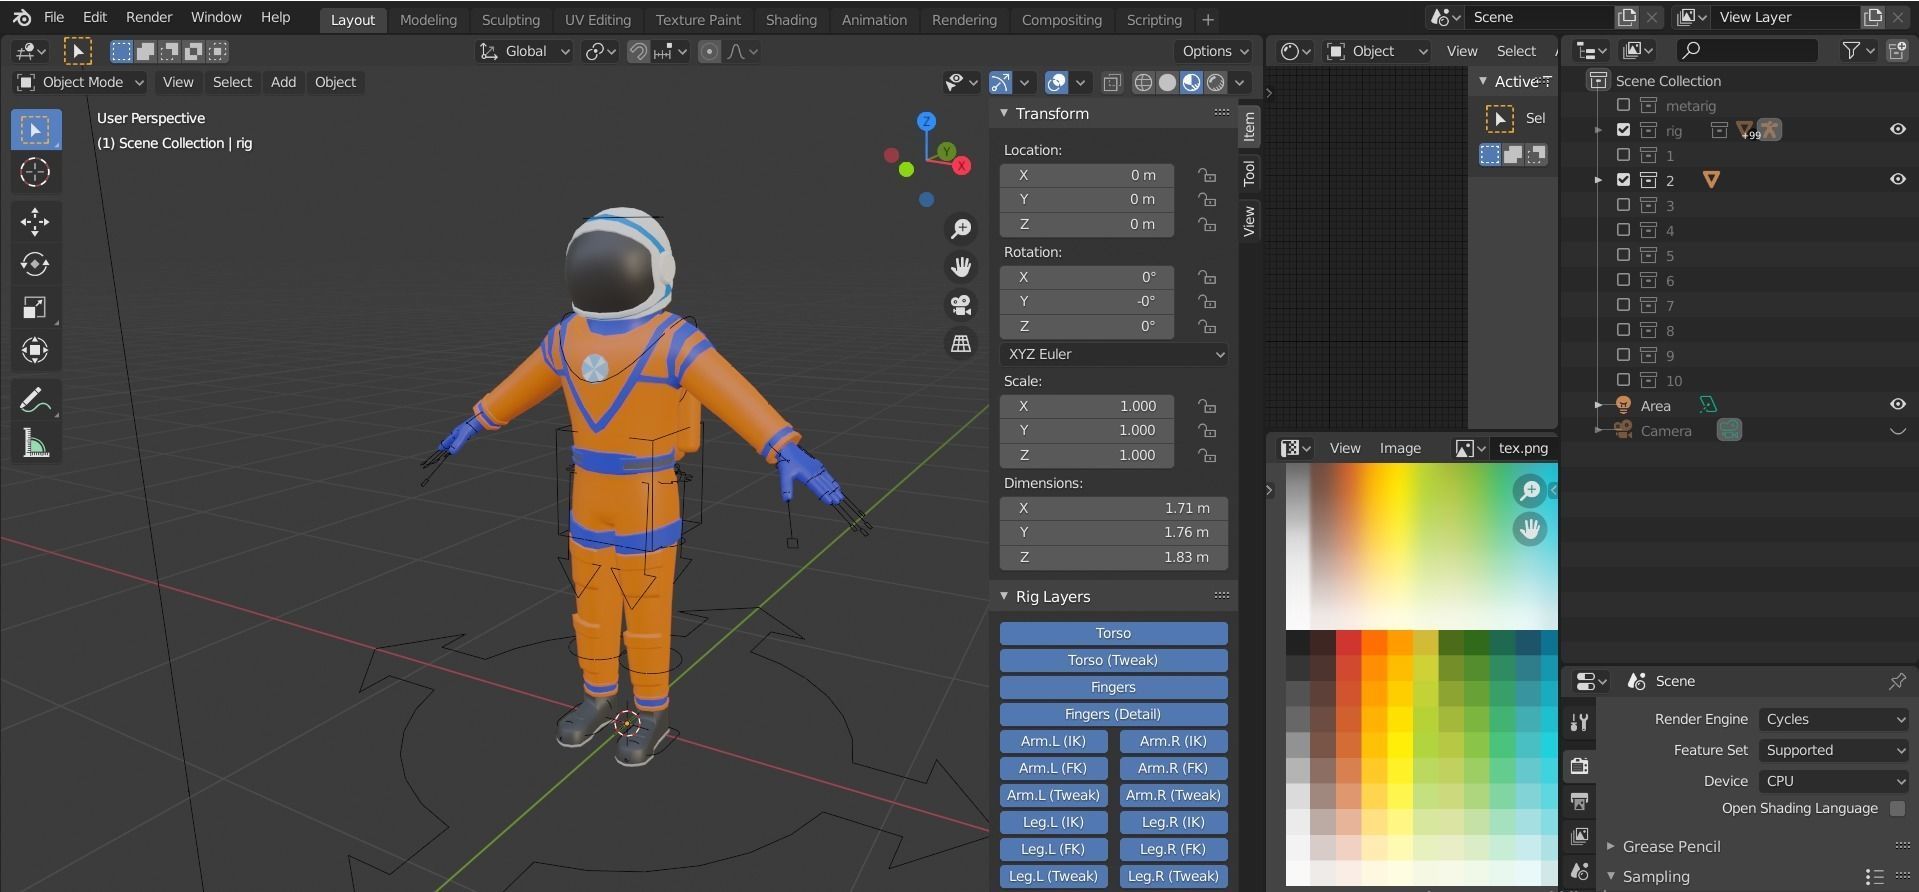The width and height of the screenshot is (1919, 892).
Task: Toggle Location X lock icon
Action: pos(1207,175)
